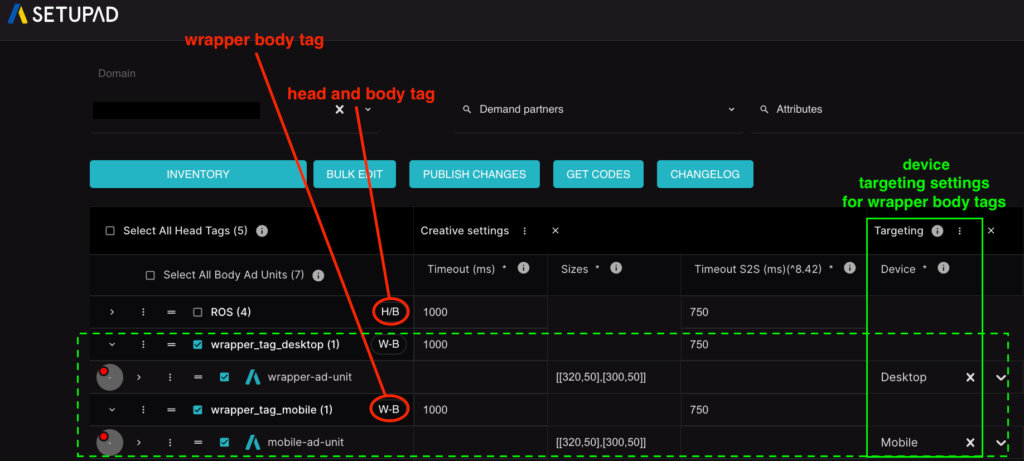Click reorder handle of wrapper_tag_mobile row
The height and width of the screenshot is (461, 1024).
(171, 410)
